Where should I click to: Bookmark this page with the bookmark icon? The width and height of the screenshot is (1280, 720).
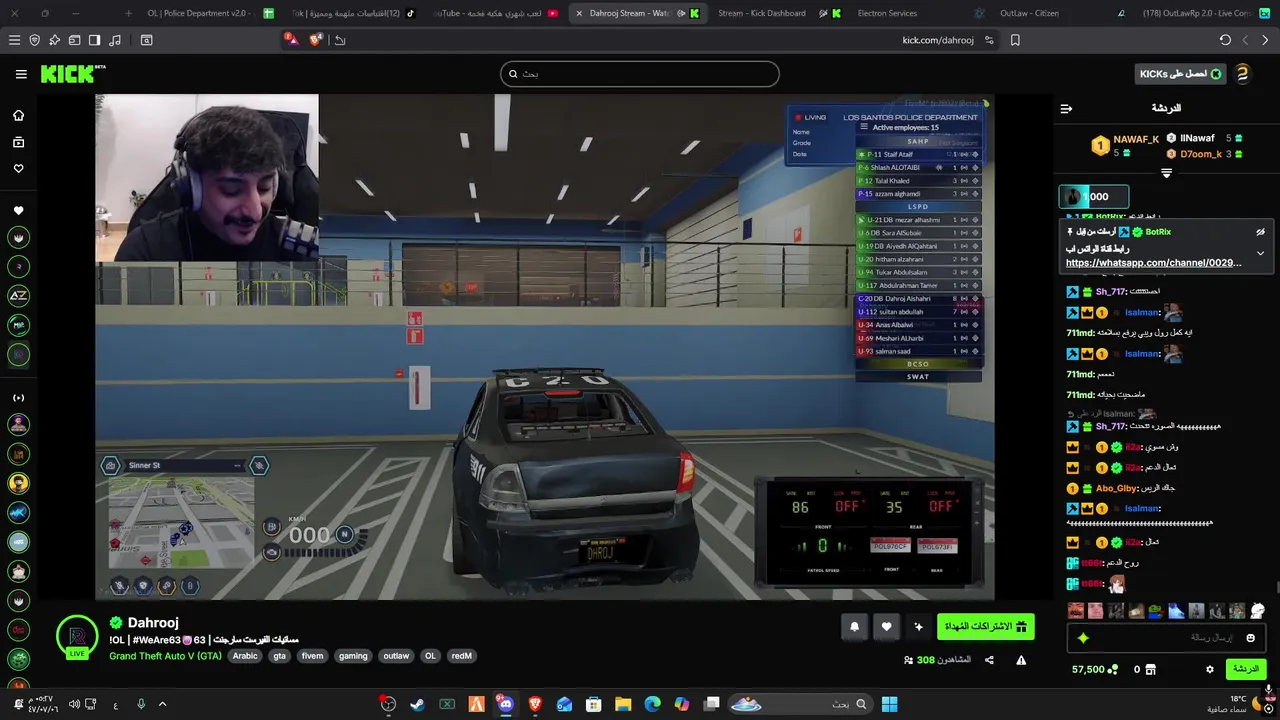pyautogui.click(x=1015, y=40)
